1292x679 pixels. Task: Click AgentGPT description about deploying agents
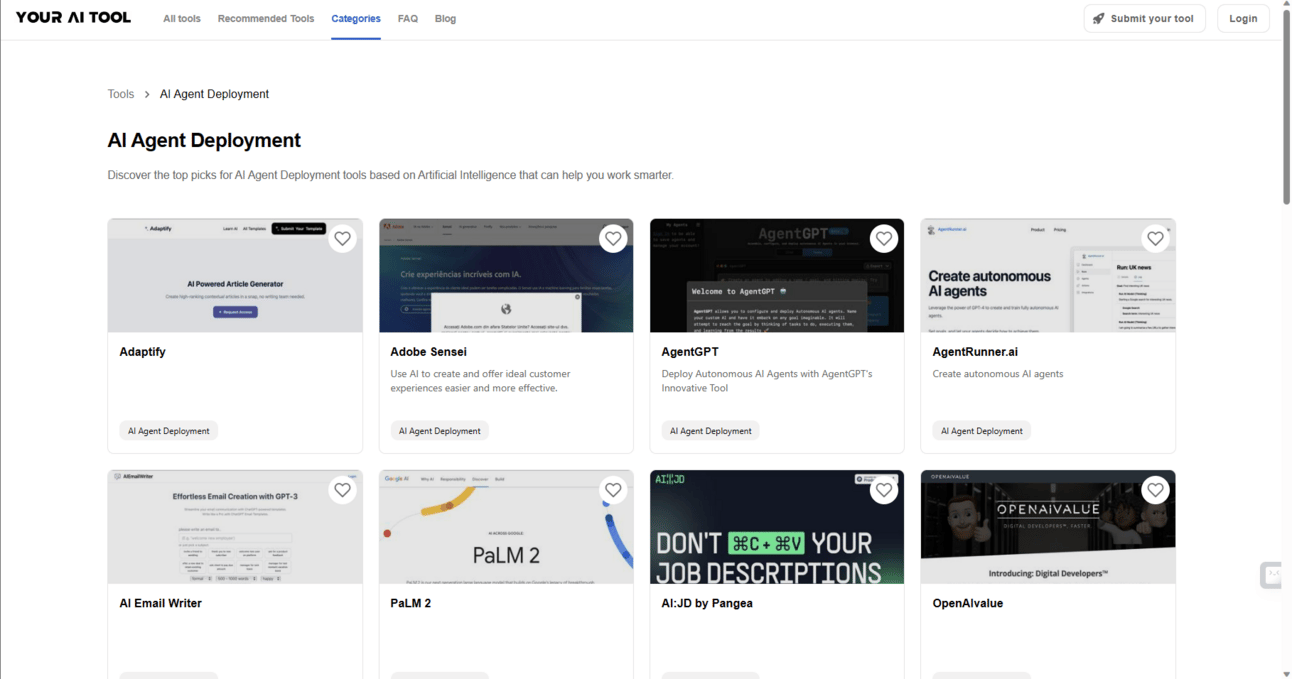click(x=767, y=381)
